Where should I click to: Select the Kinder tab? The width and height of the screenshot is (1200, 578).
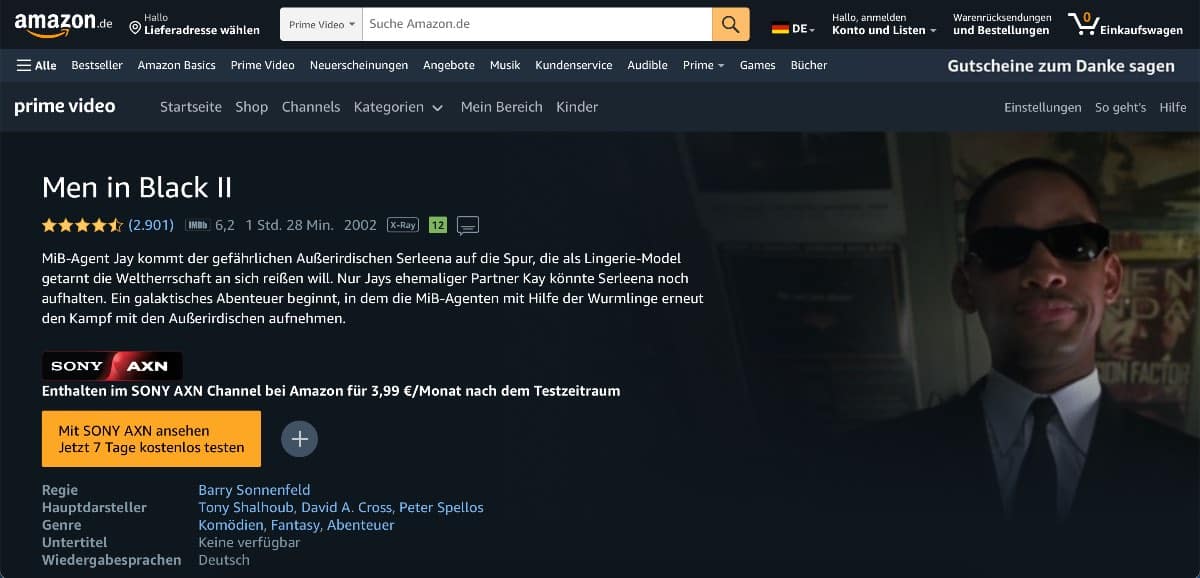pyautogui.click(x=577, y=107)
